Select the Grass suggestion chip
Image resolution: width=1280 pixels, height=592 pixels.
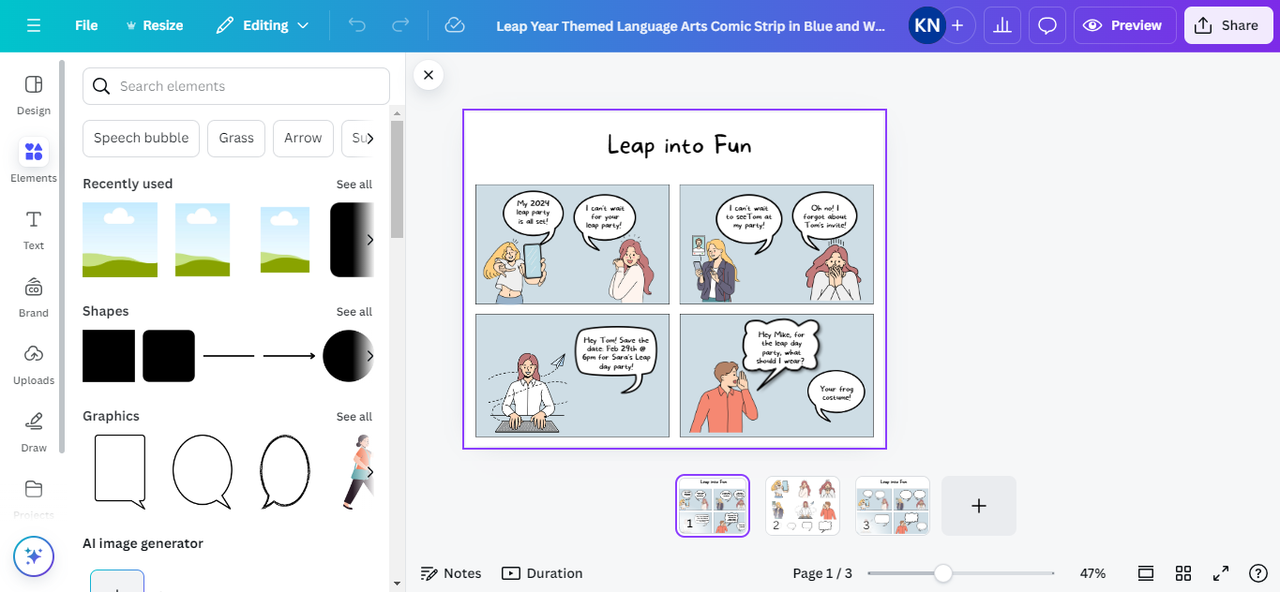(236, 138)
